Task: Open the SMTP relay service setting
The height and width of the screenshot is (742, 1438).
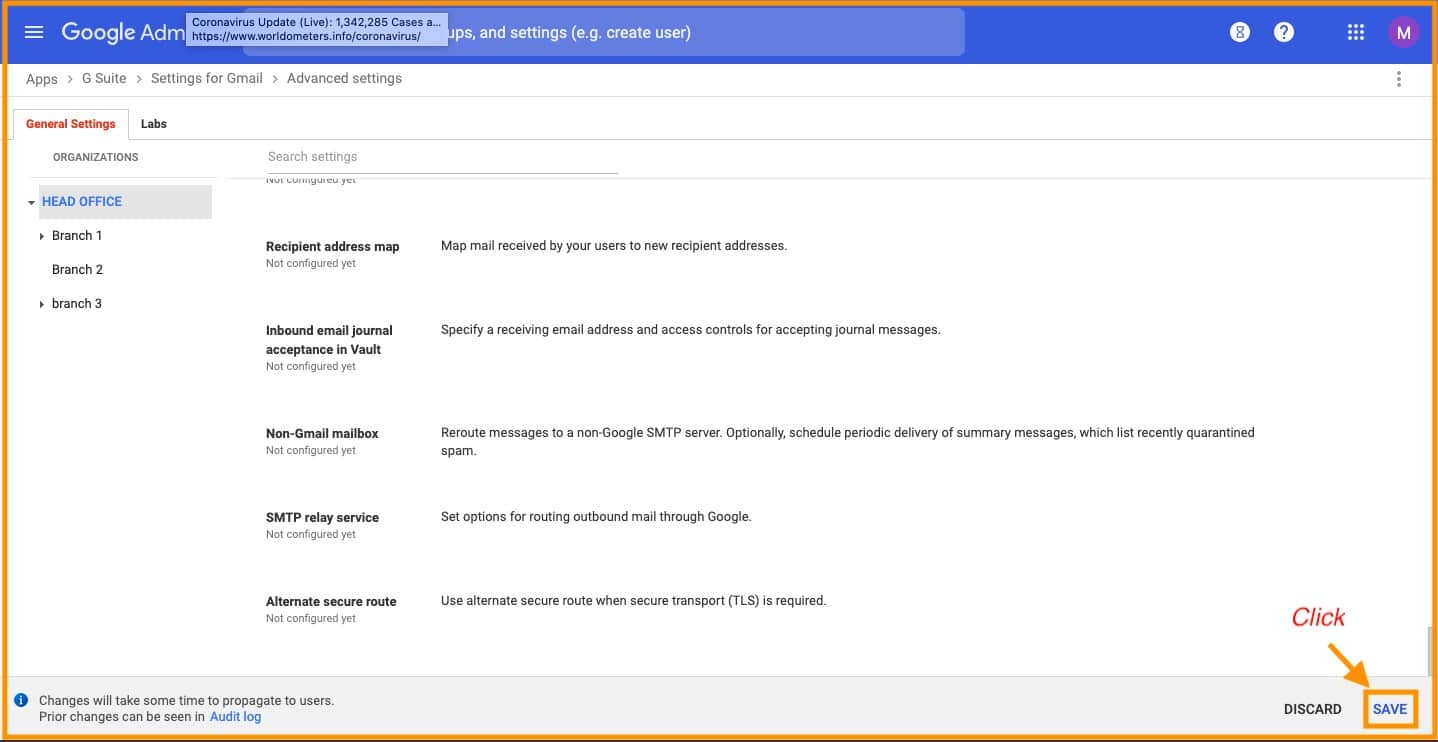Action: 322,518
